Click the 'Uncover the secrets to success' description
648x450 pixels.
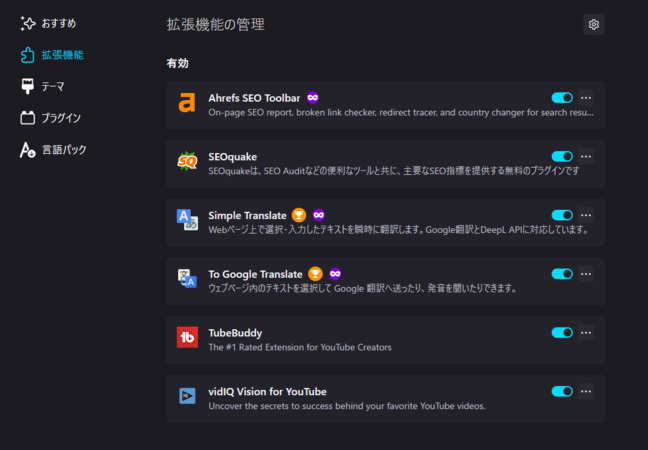tap(347, 406)
